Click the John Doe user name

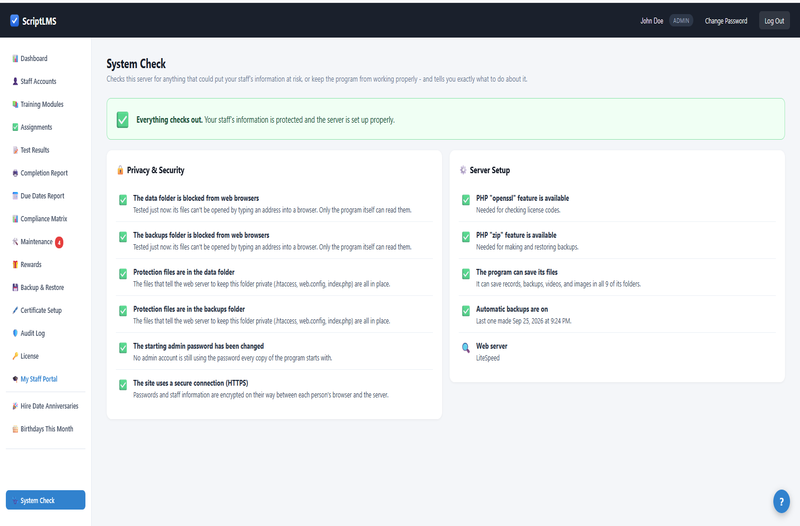tap(652, 21)
